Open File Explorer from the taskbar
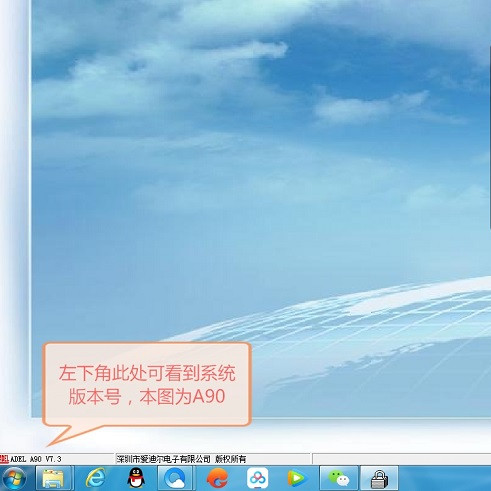This screenshot has height=491, width=491. click(x=53, y=479)
